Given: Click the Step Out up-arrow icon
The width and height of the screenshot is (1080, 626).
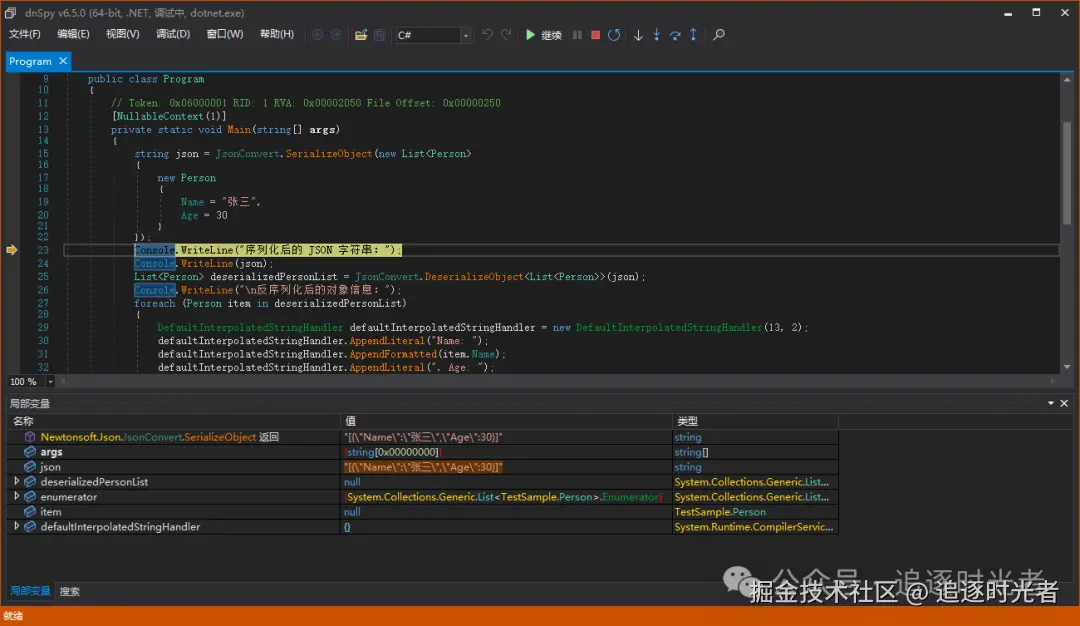Looking at the screenshot, I should (x=693, y=35).
